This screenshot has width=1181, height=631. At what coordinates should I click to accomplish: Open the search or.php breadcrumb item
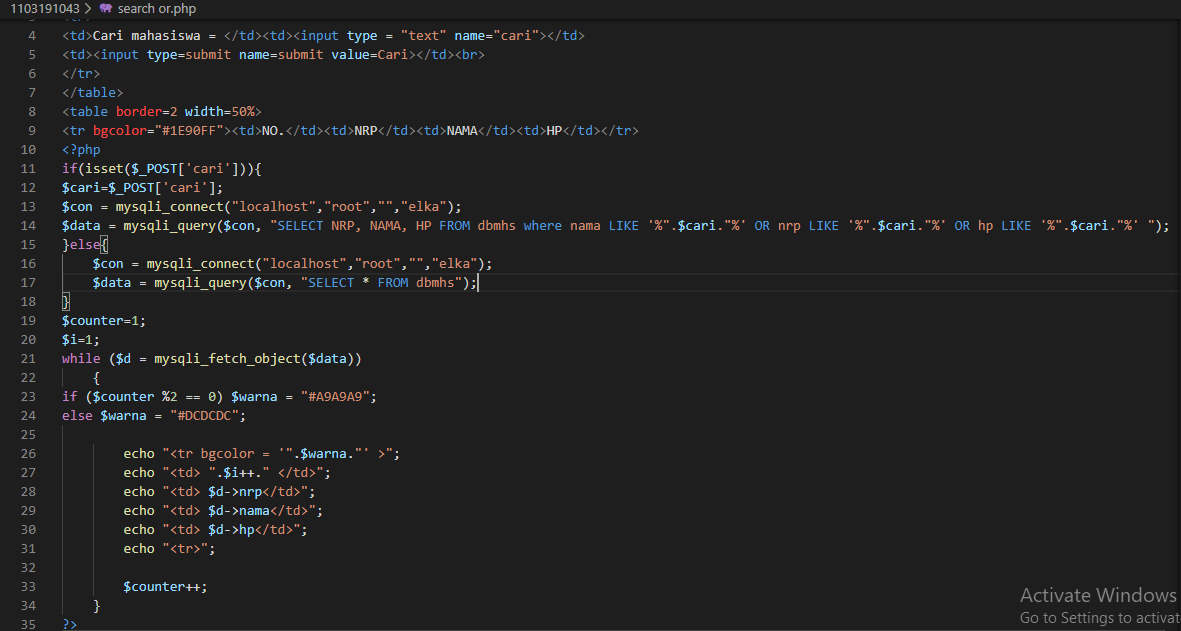(x=156, y=8)
